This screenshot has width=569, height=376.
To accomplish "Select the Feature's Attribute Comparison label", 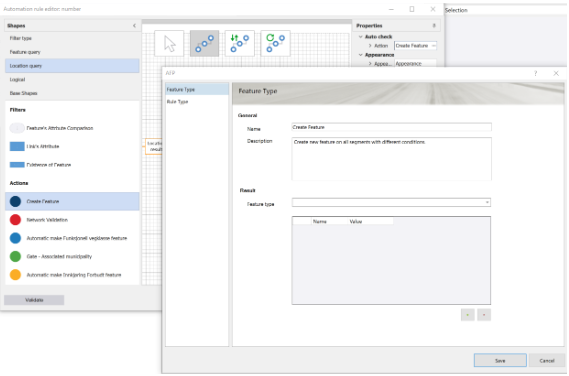I will click(60, 128).
